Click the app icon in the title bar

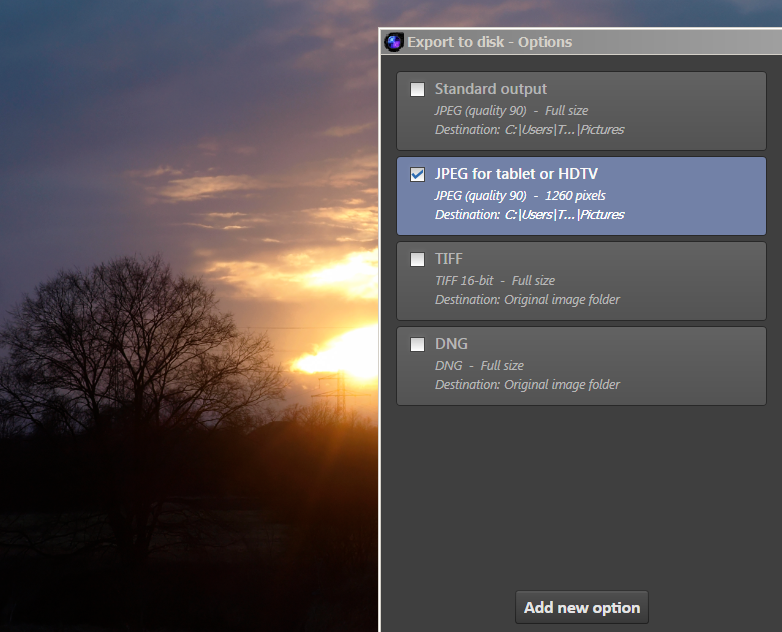[x=394, y=42]
